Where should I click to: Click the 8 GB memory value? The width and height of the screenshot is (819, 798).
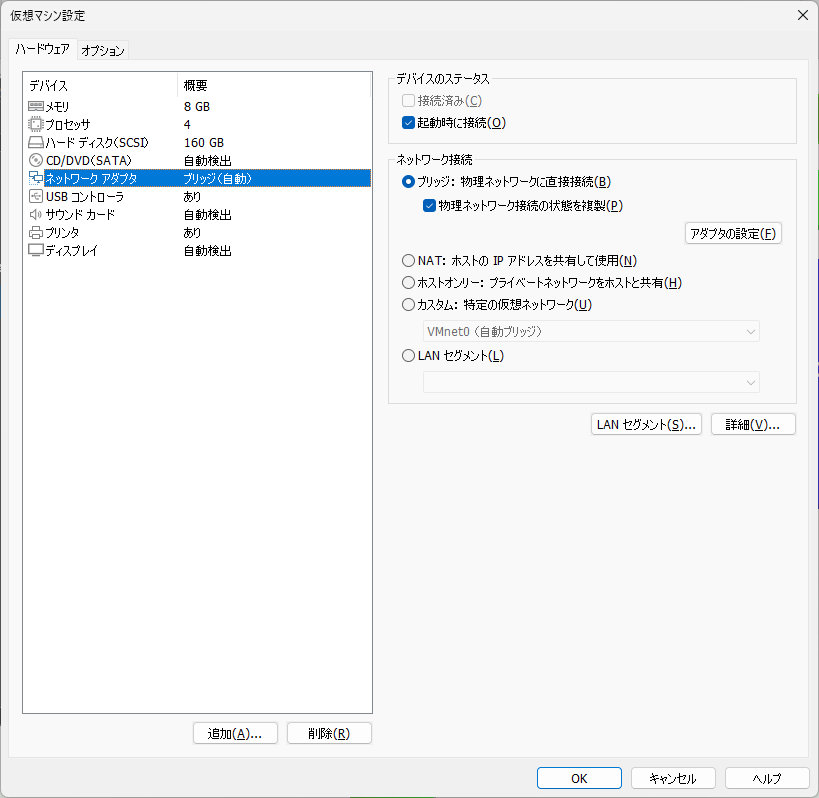coord(197,107)
